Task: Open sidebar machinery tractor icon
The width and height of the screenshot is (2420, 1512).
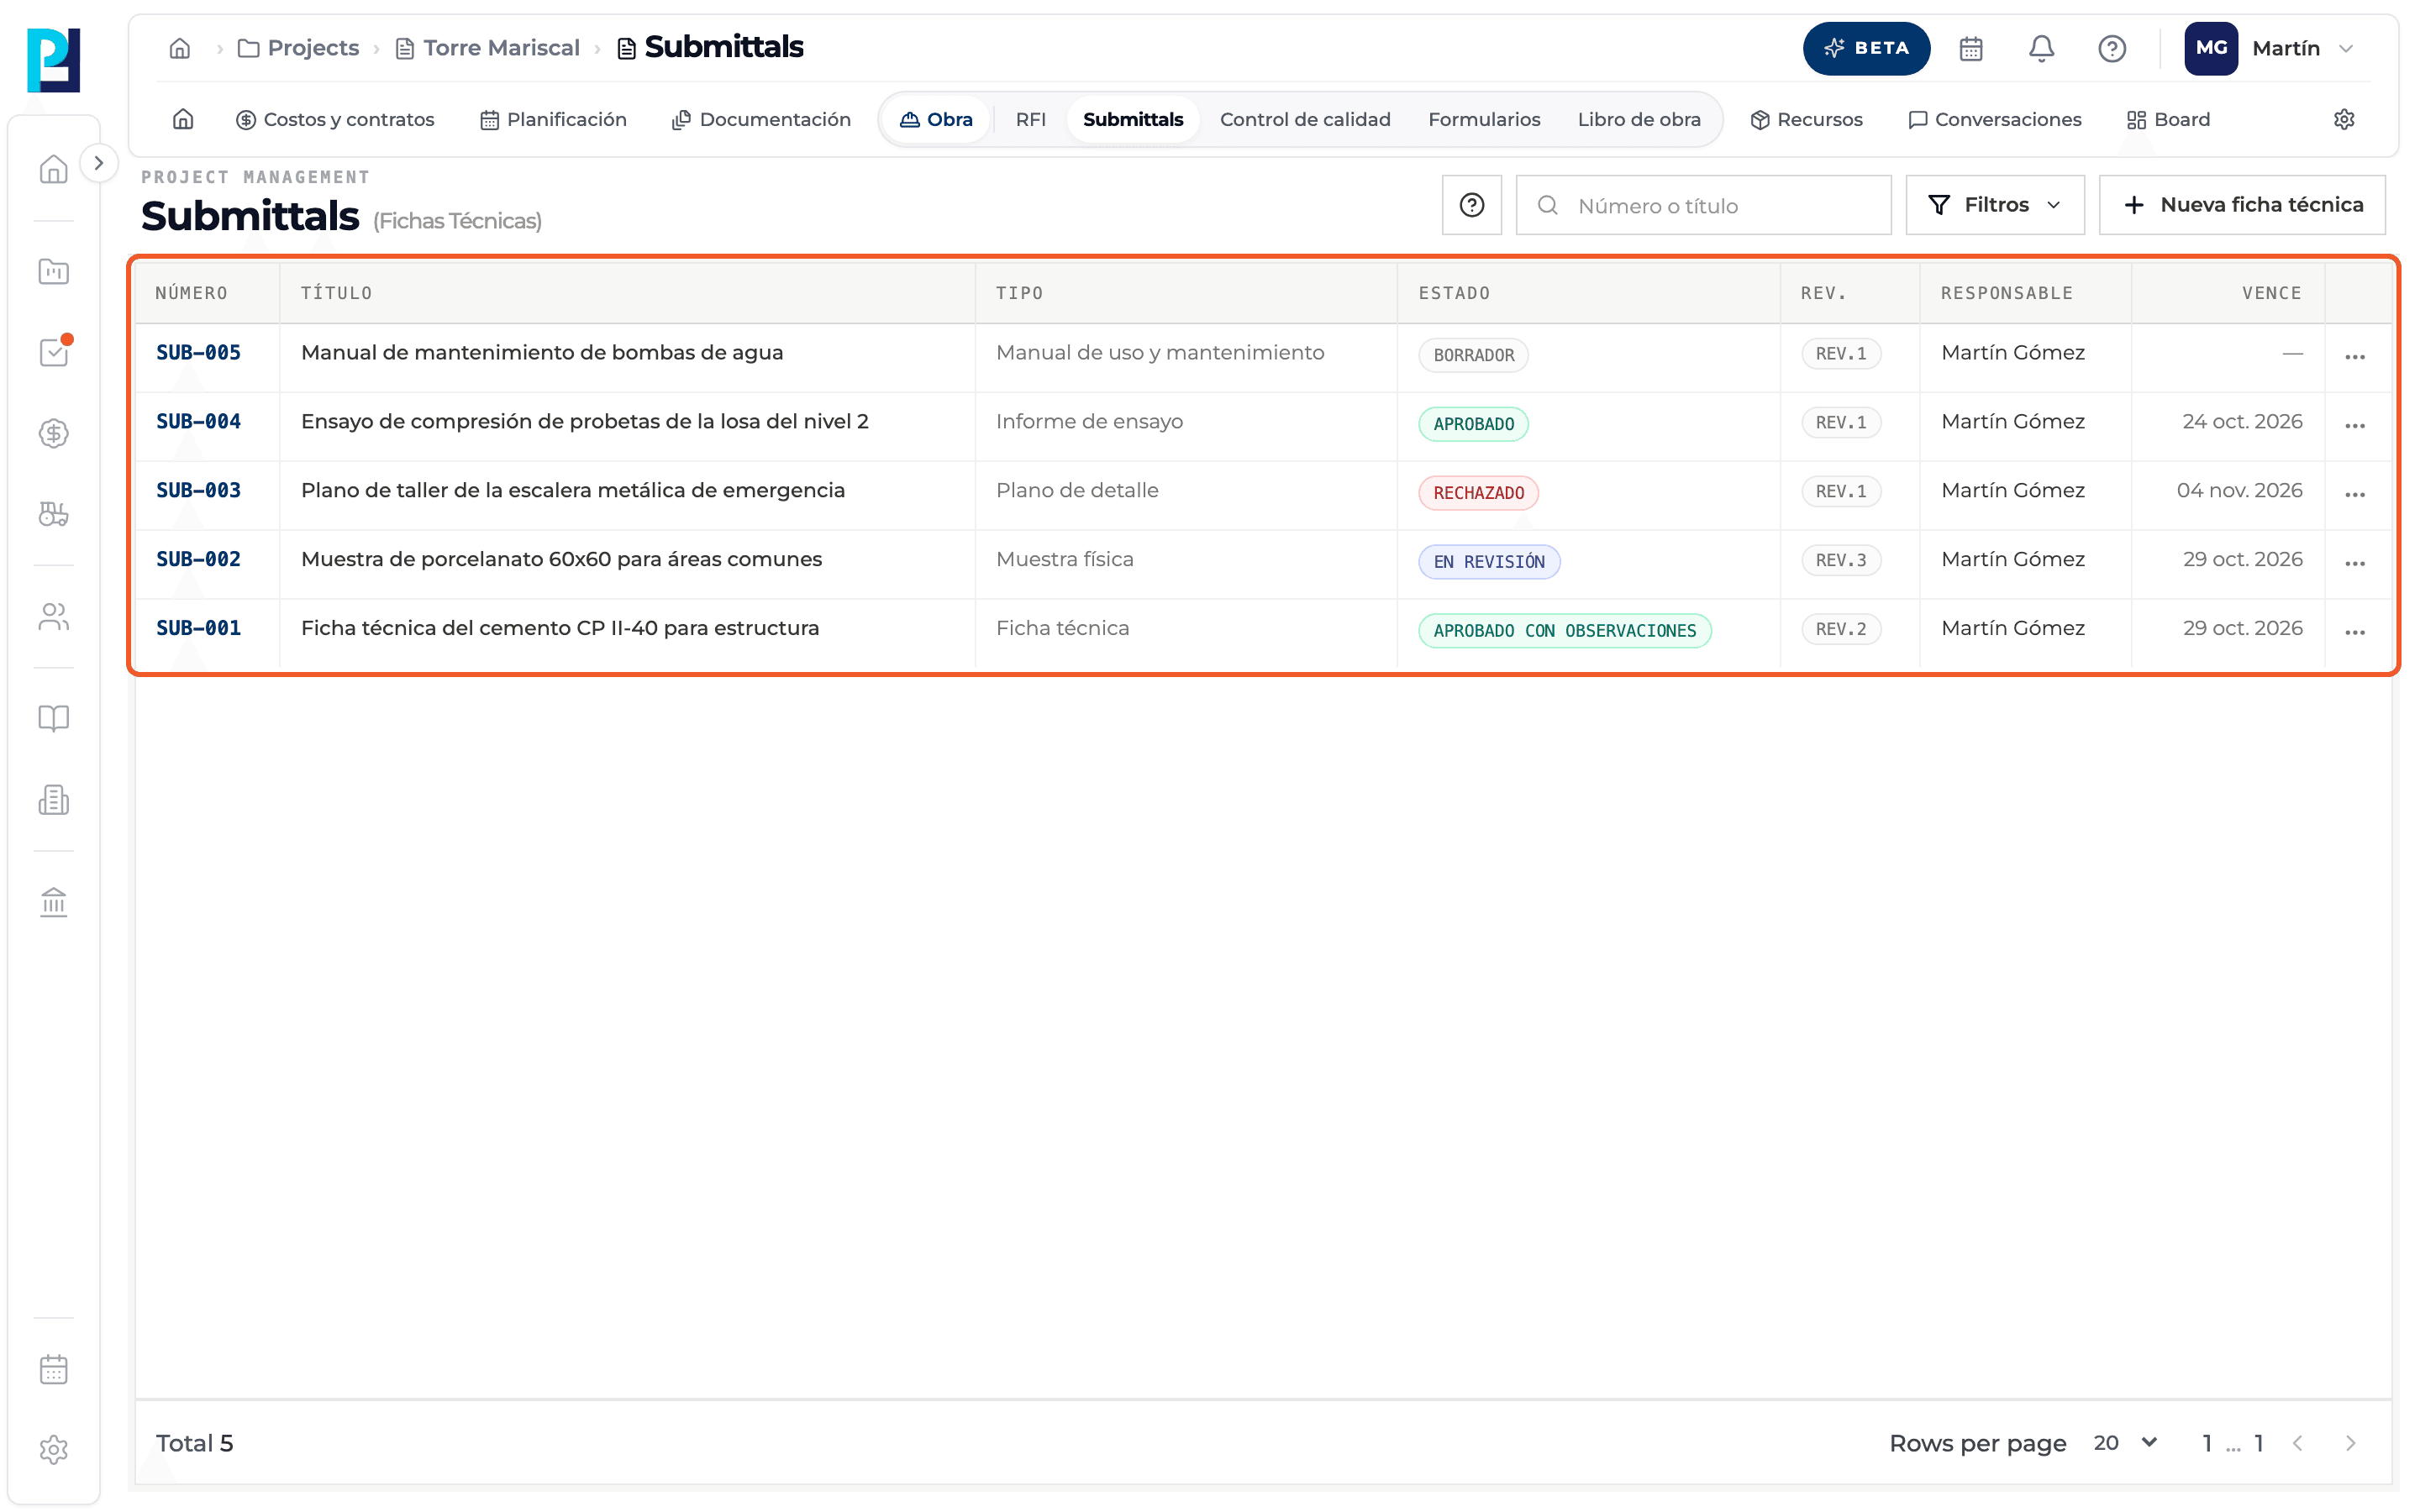Action: tap(54, 514)
